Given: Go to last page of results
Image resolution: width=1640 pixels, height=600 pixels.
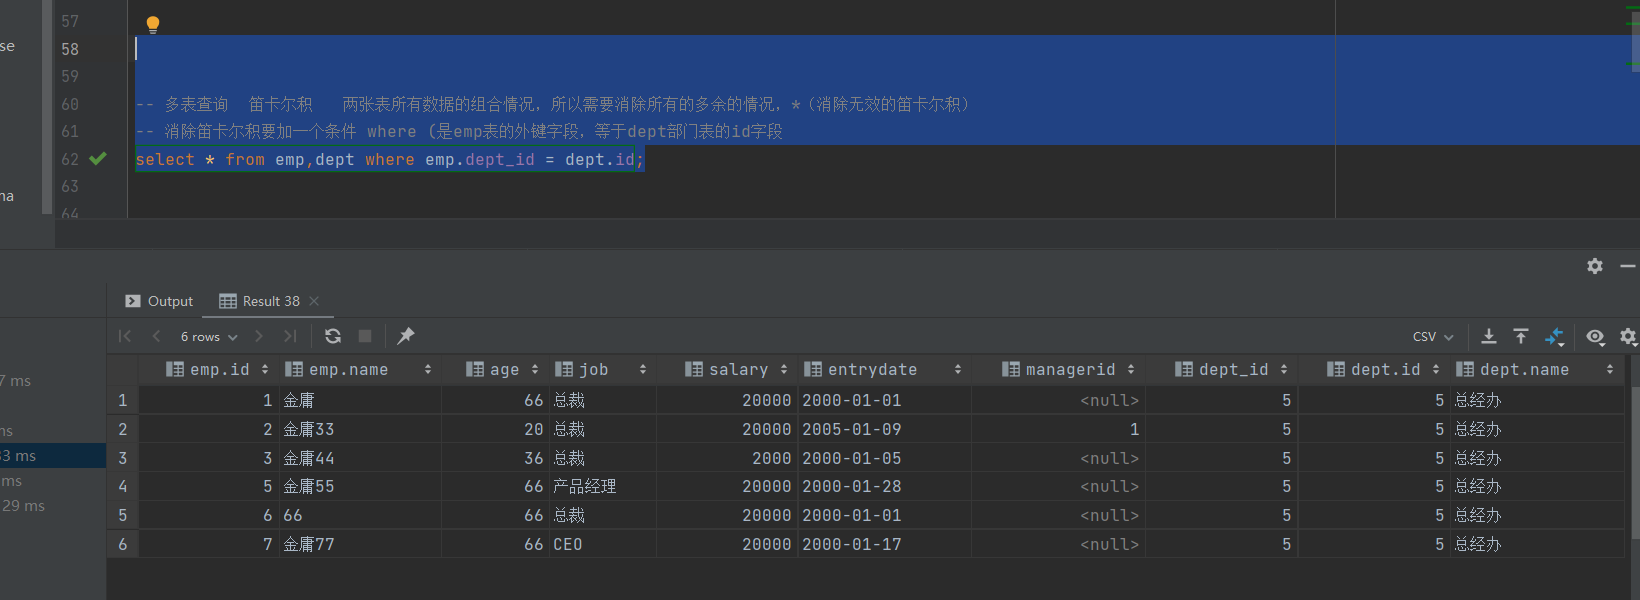Looking at the screenshot, I should click(290, 337).
